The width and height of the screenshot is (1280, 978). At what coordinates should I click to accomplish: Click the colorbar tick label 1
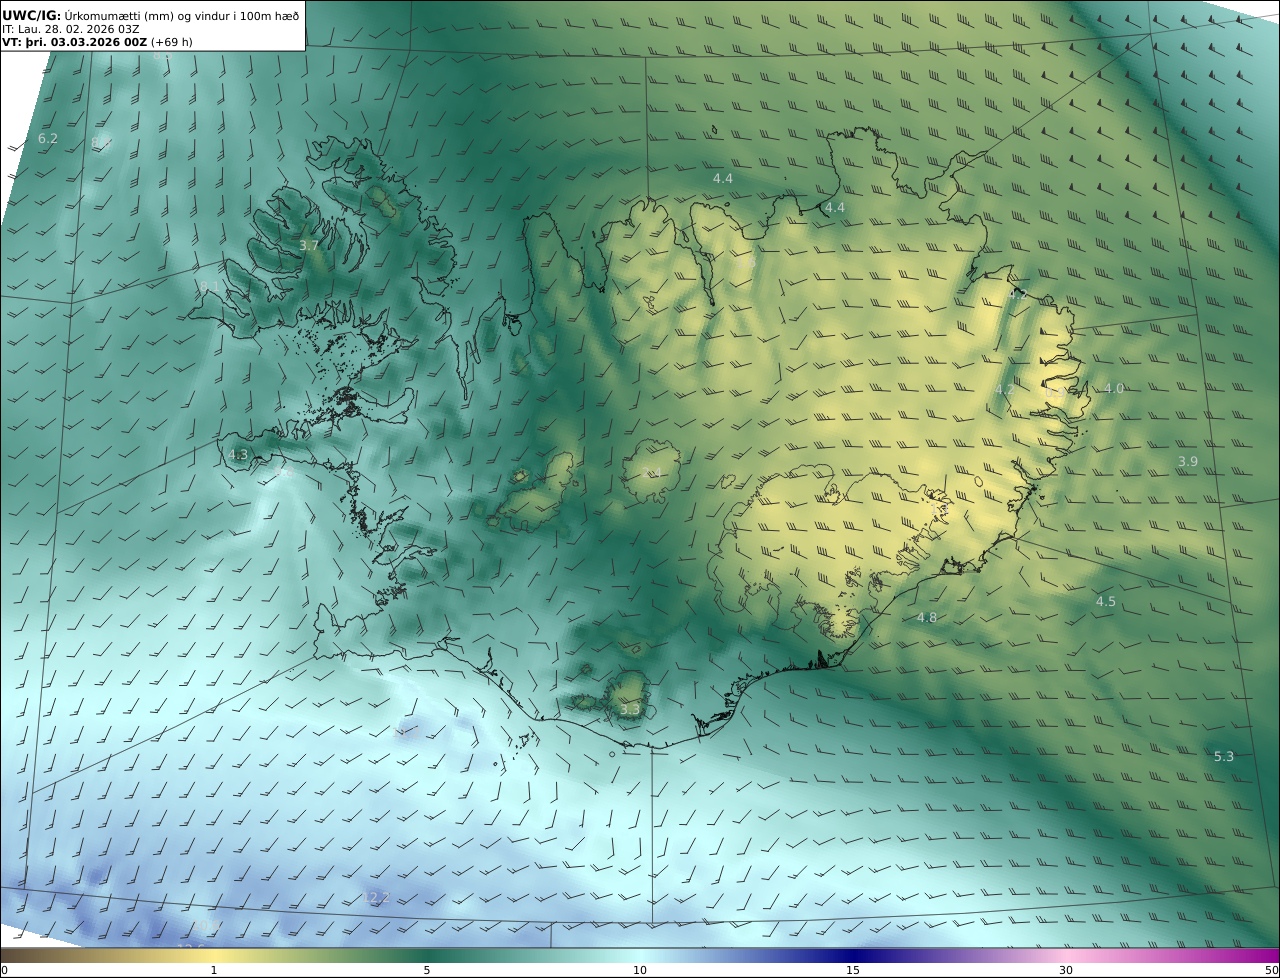click(214, 970)
